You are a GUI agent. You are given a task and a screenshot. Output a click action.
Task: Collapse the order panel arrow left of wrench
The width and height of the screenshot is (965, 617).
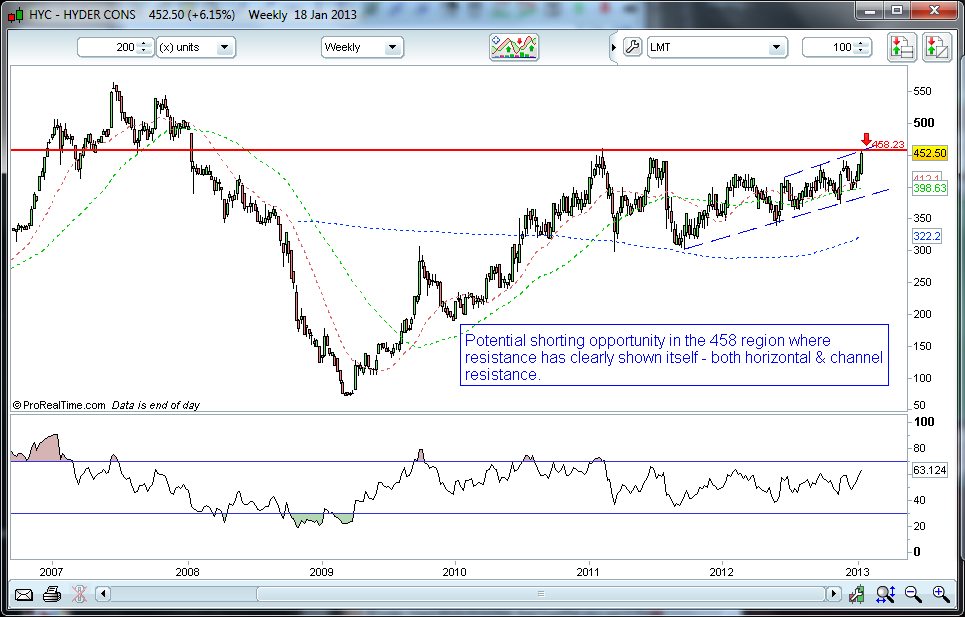point(614,47)
